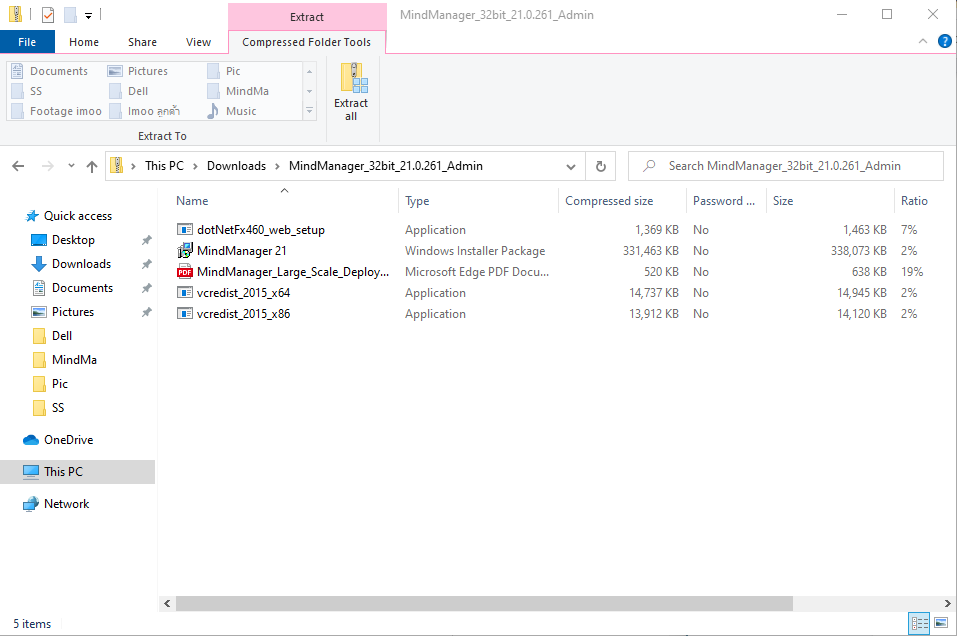This screenshot has height=636, width=957.
Task: Choose MindMa as extract destination in ribbon
Action: 238,91
